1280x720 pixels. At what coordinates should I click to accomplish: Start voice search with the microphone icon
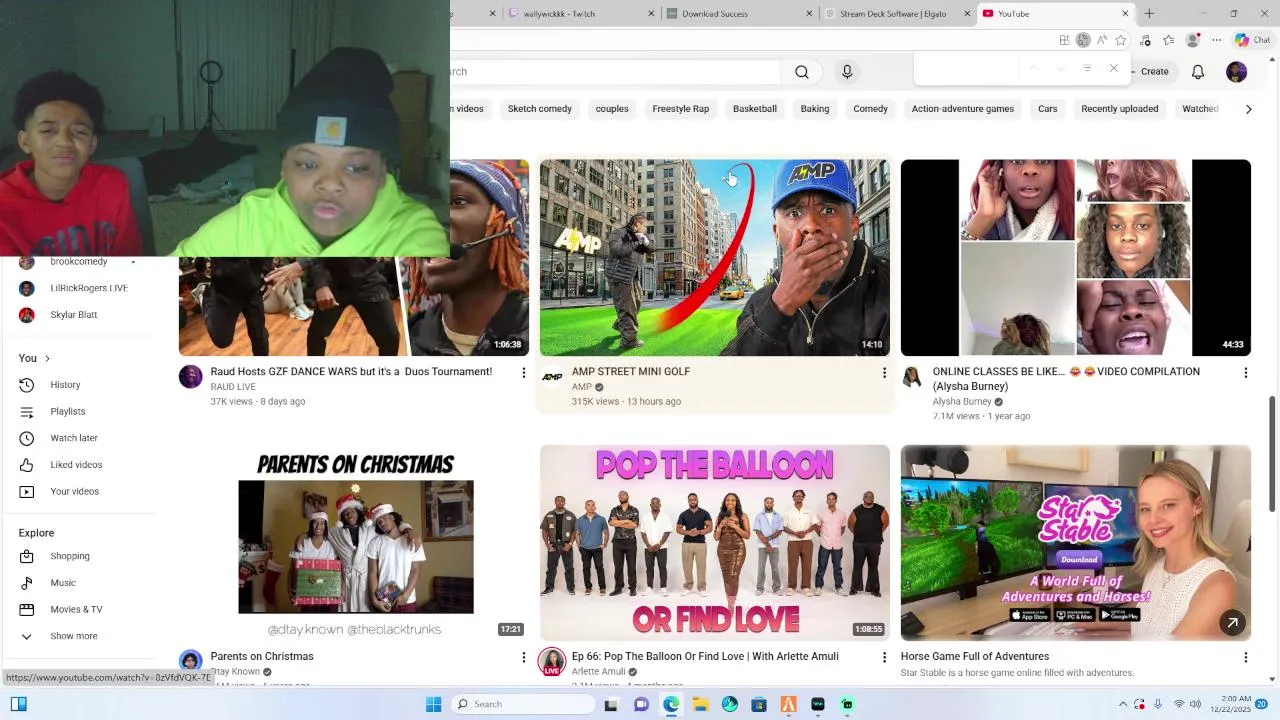click(x=847, y=72)
